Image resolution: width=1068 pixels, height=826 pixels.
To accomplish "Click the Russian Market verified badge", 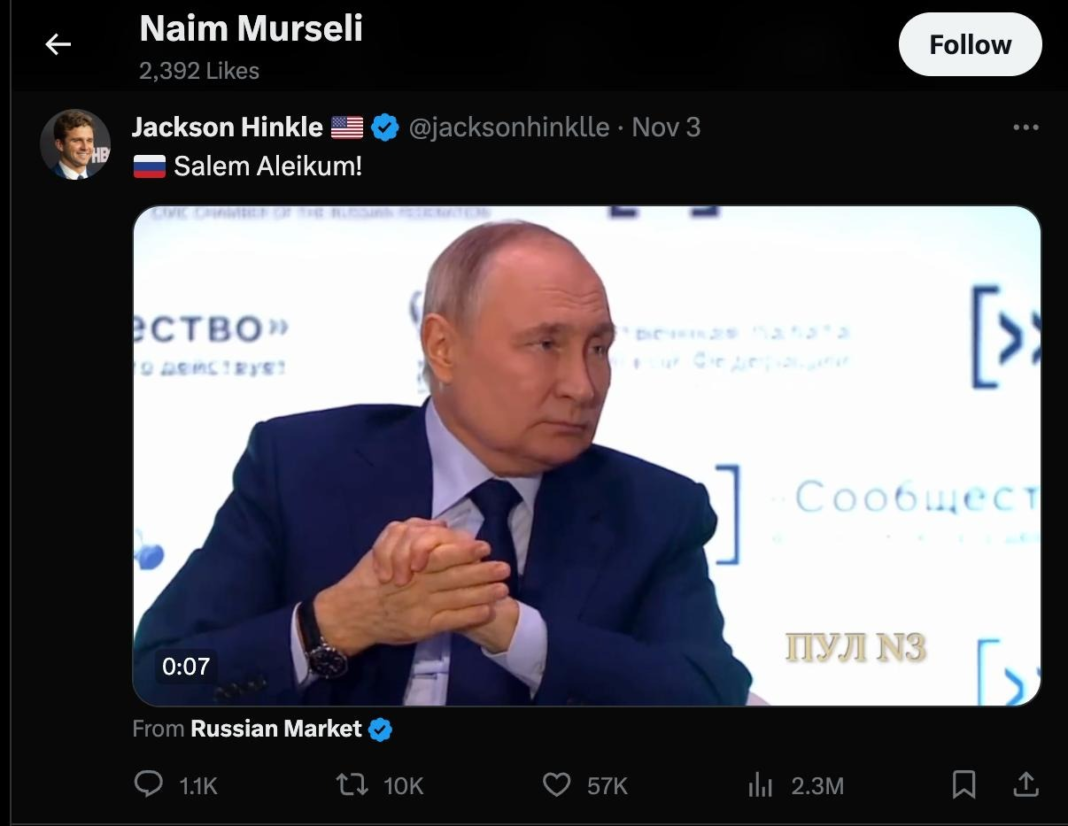I will click(x=380, y=730).
